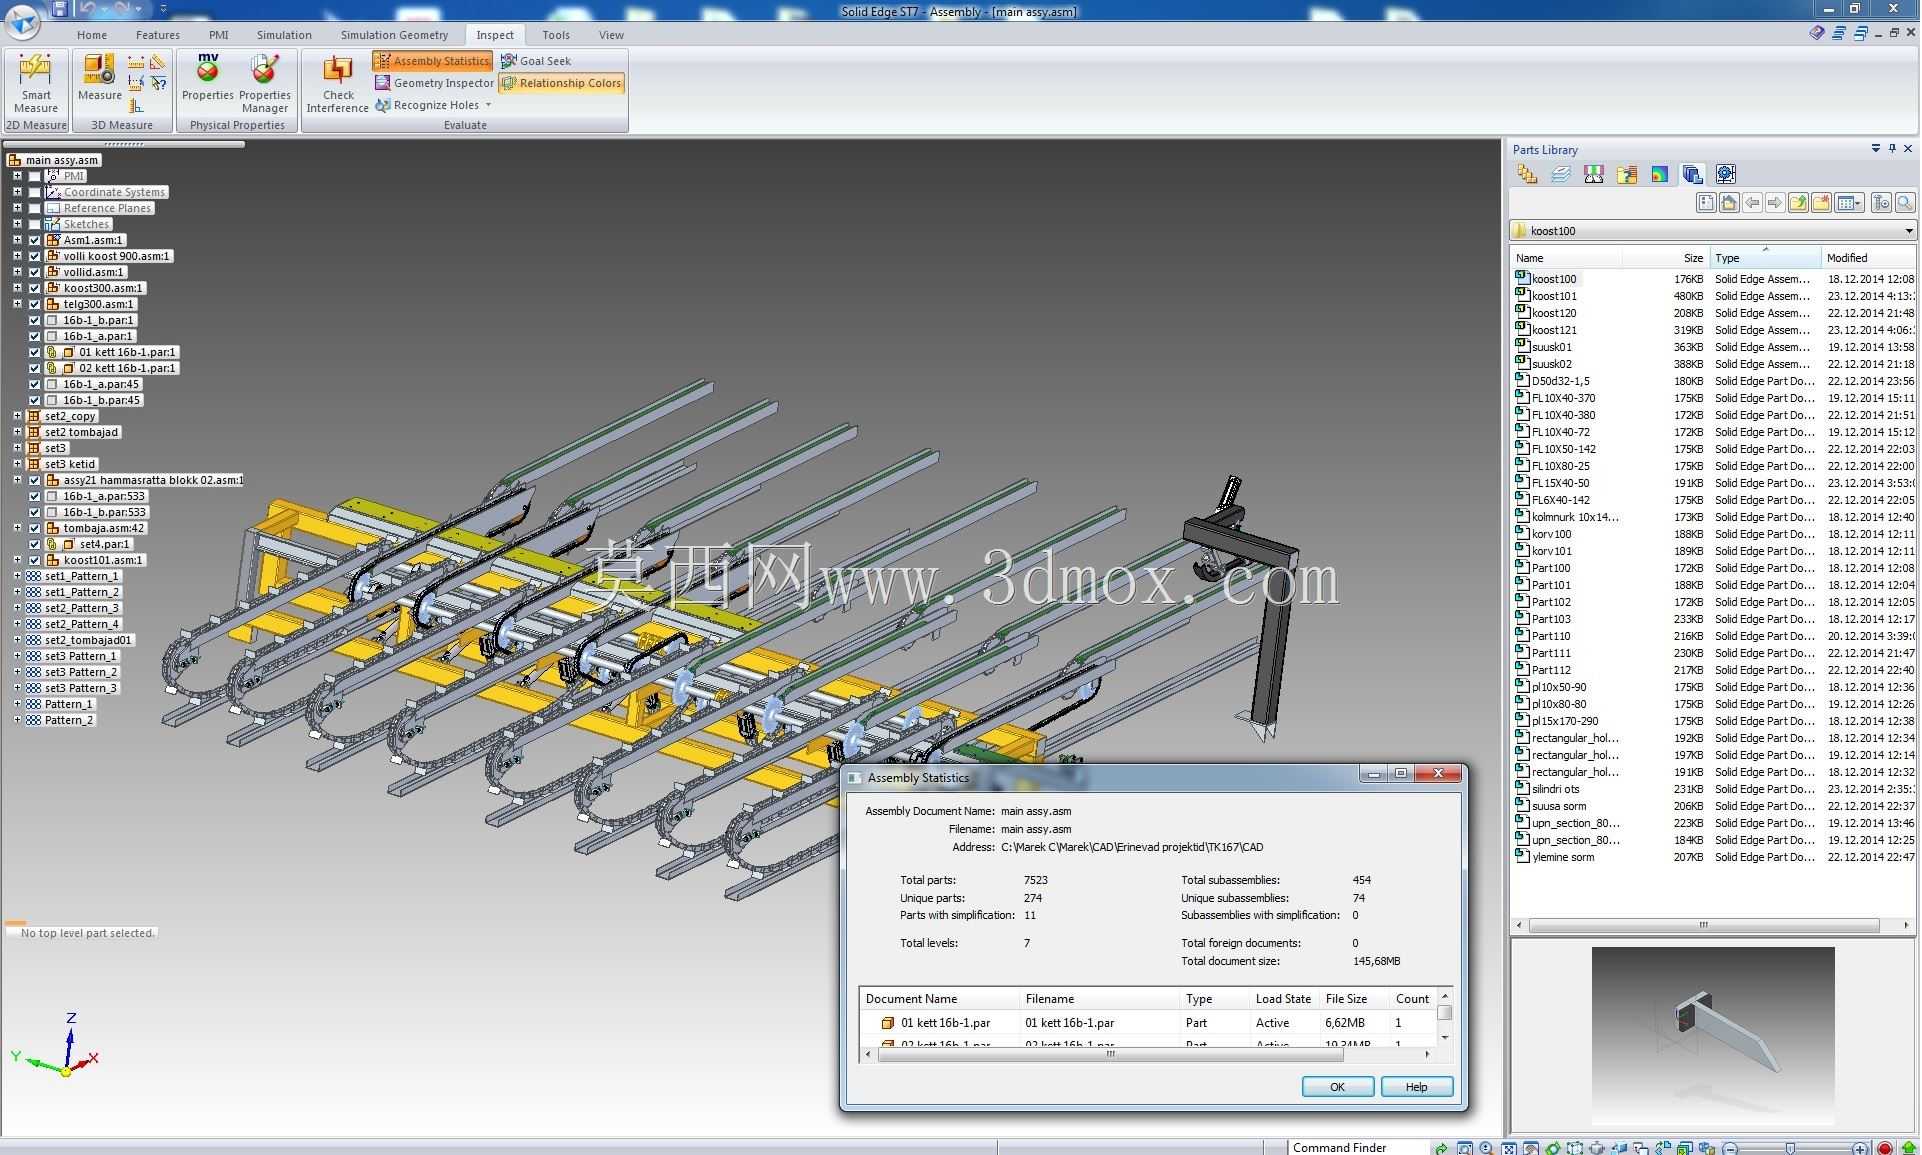Launch the Properties Manager
Screen dimensions: 1922x1155
(264, 84)
